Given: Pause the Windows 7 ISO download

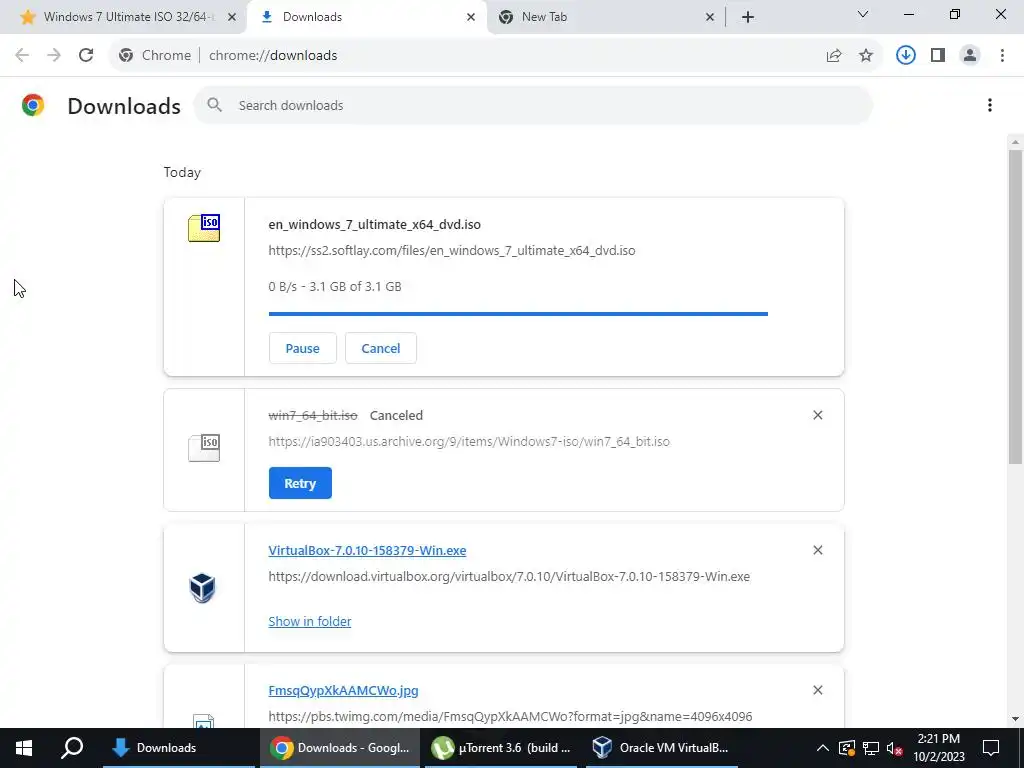Looking at the screenshot, I should (302, 348).
